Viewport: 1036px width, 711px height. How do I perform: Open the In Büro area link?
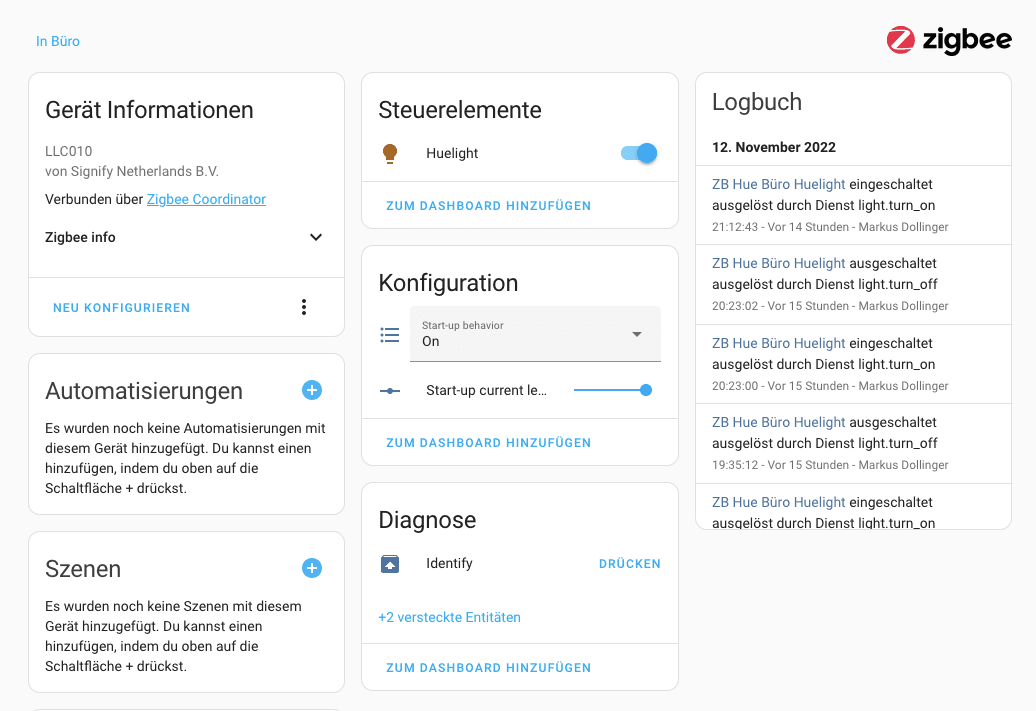coord(58,41)
